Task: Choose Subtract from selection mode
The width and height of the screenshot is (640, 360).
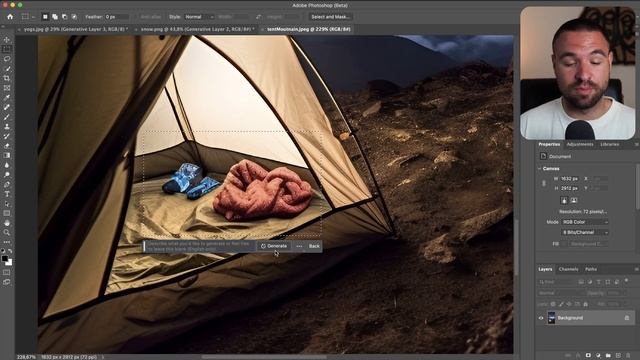Action: tap(64, 17)
